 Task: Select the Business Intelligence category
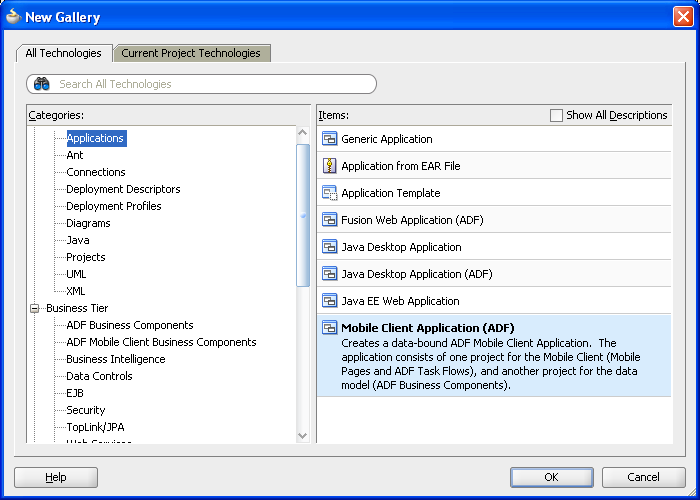point(116,359)
